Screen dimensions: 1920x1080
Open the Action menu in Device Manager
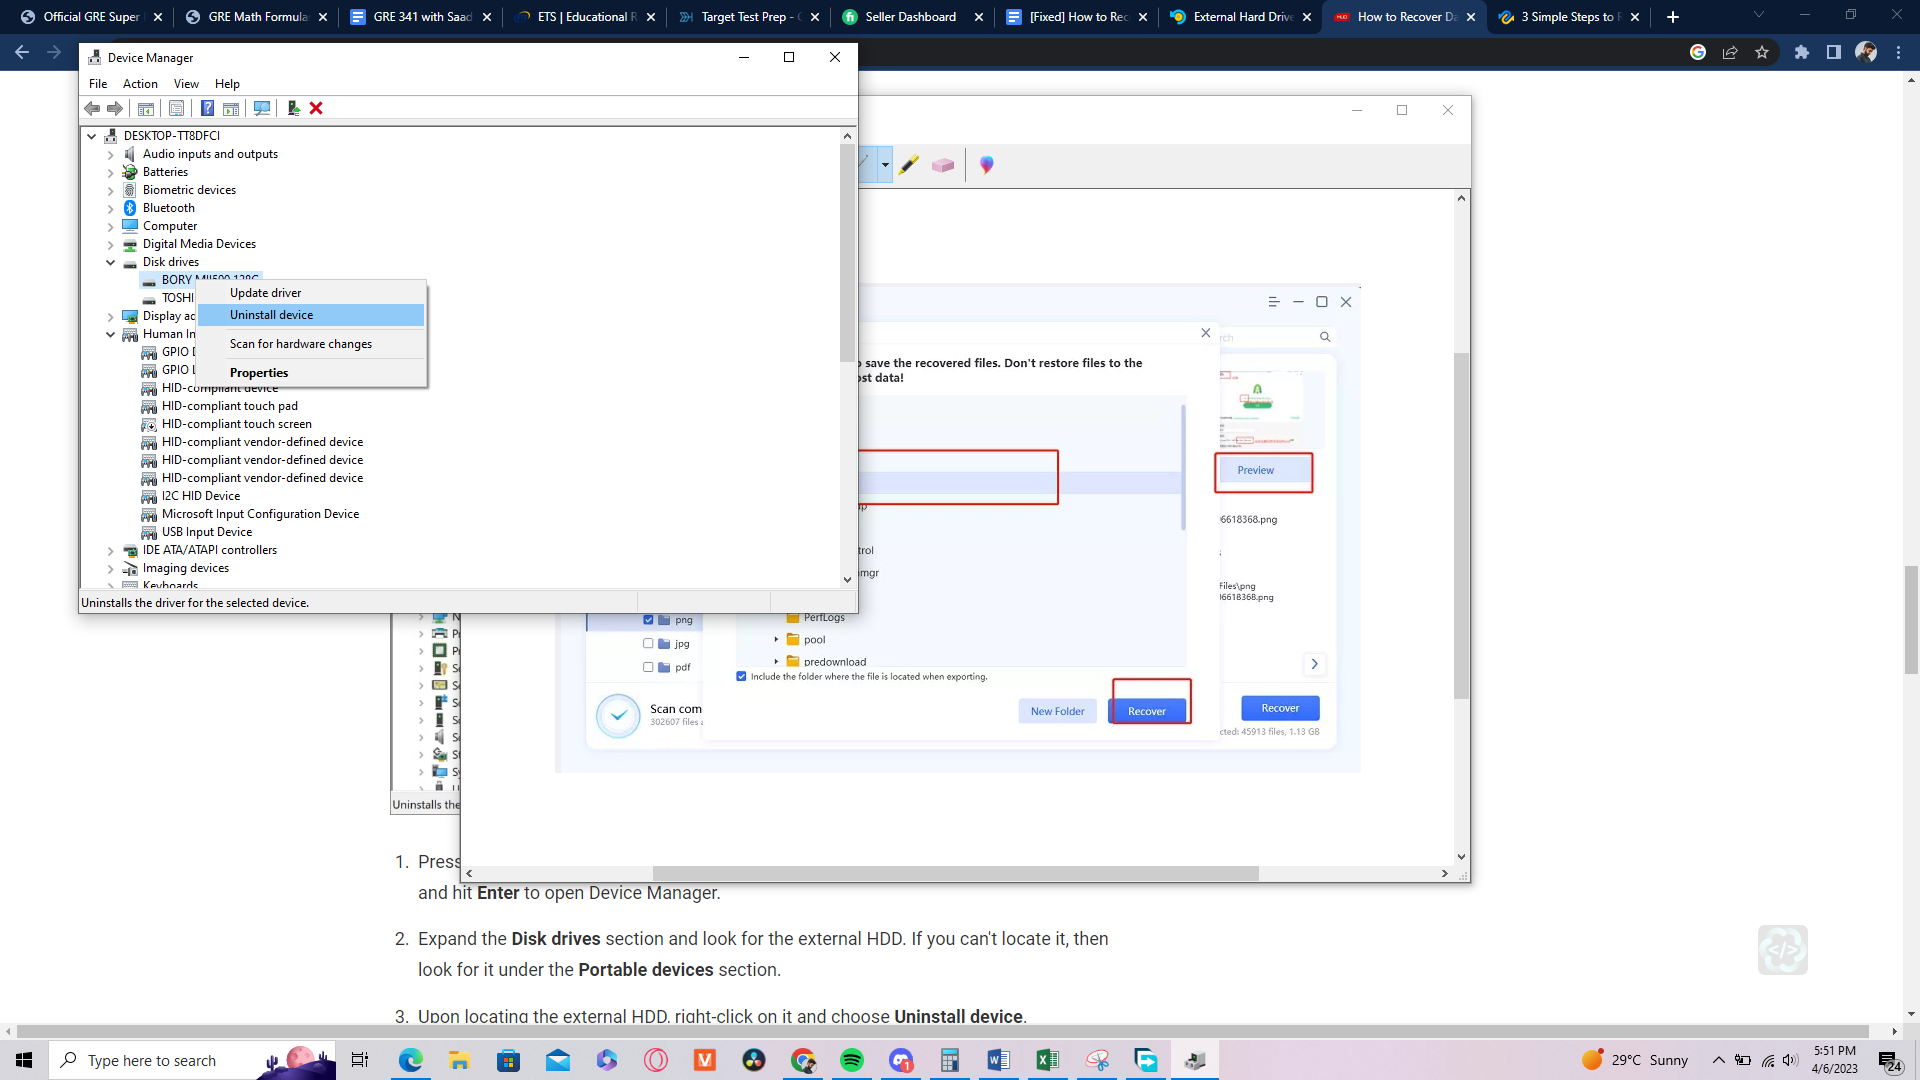coord(140,84)
